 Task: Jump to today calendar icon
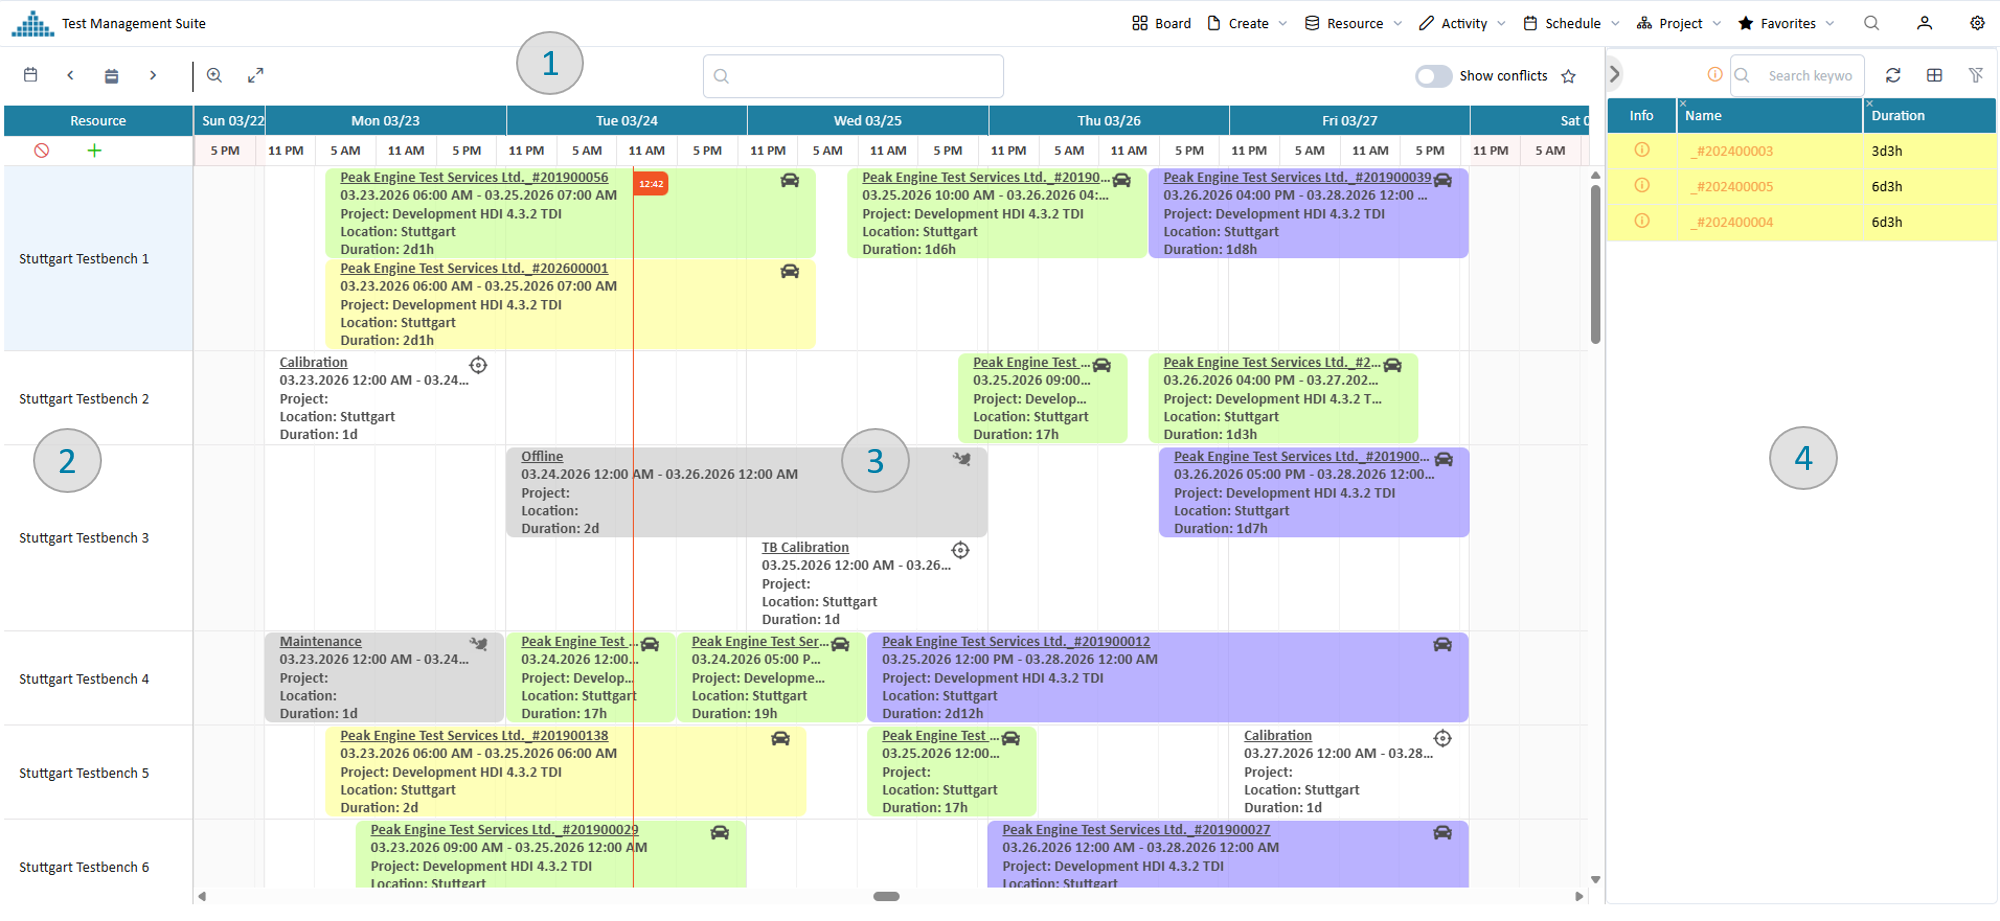(x=111, y=75)
